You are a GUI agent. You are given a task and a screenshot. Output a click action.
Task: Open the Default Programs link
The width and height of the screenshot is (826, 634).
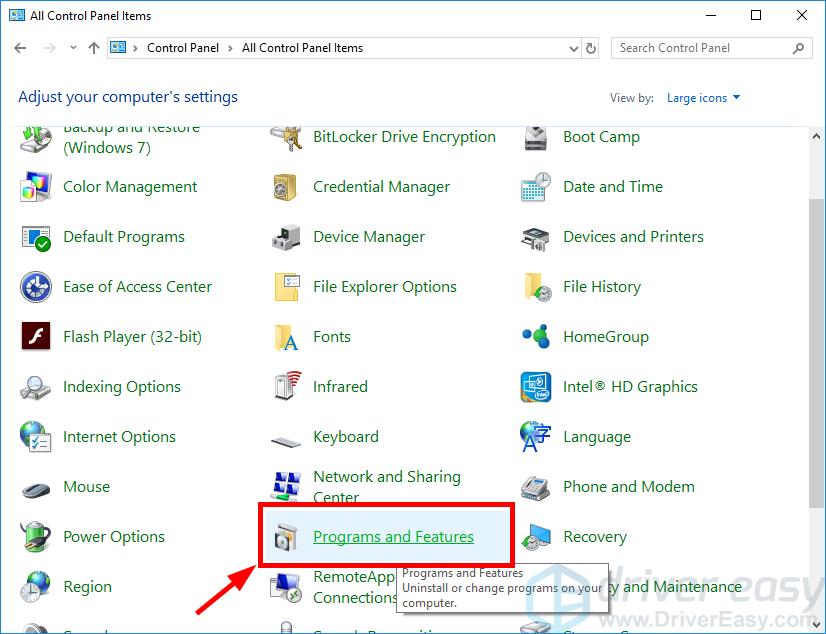click(x=124, y=237)
